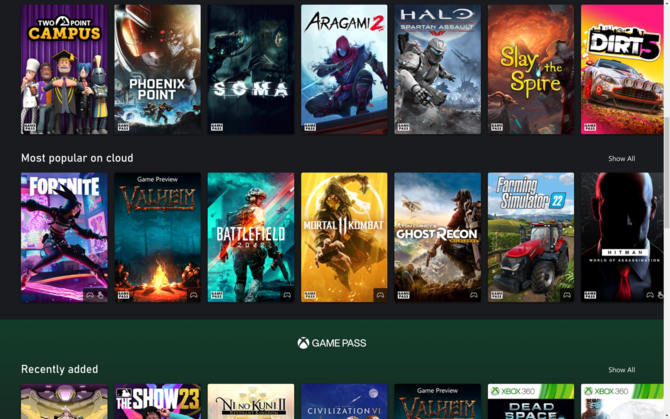
Task: Click the Game Pass badge on Dirt 5
Action: coord(590,127)
